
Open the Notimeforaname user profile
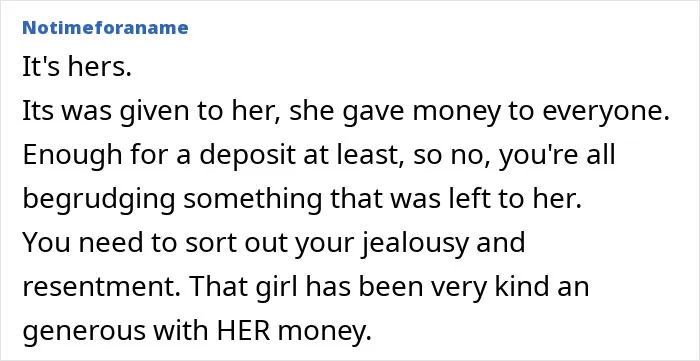[105, 28]
